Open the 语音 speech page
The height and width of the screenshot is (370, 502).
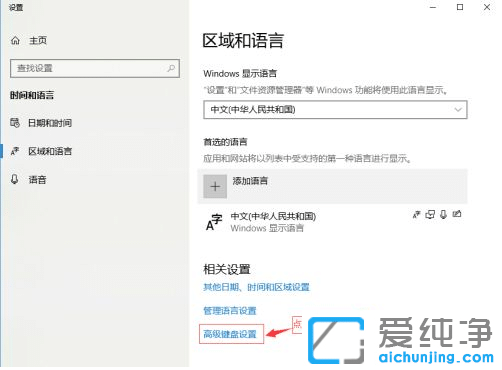point(37,180)
